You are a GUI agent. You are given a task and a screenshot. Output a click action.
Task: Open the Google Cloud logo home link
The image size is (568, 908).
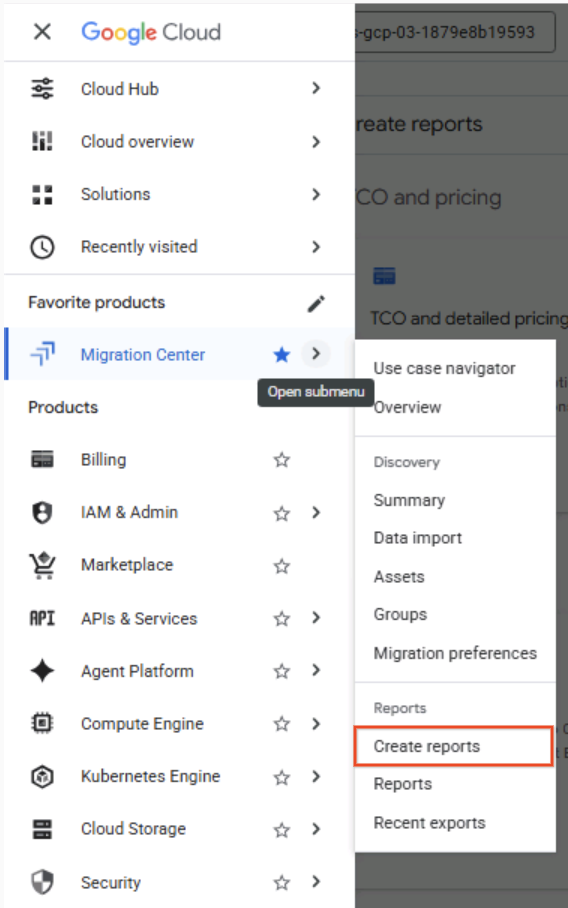point(151,32)
